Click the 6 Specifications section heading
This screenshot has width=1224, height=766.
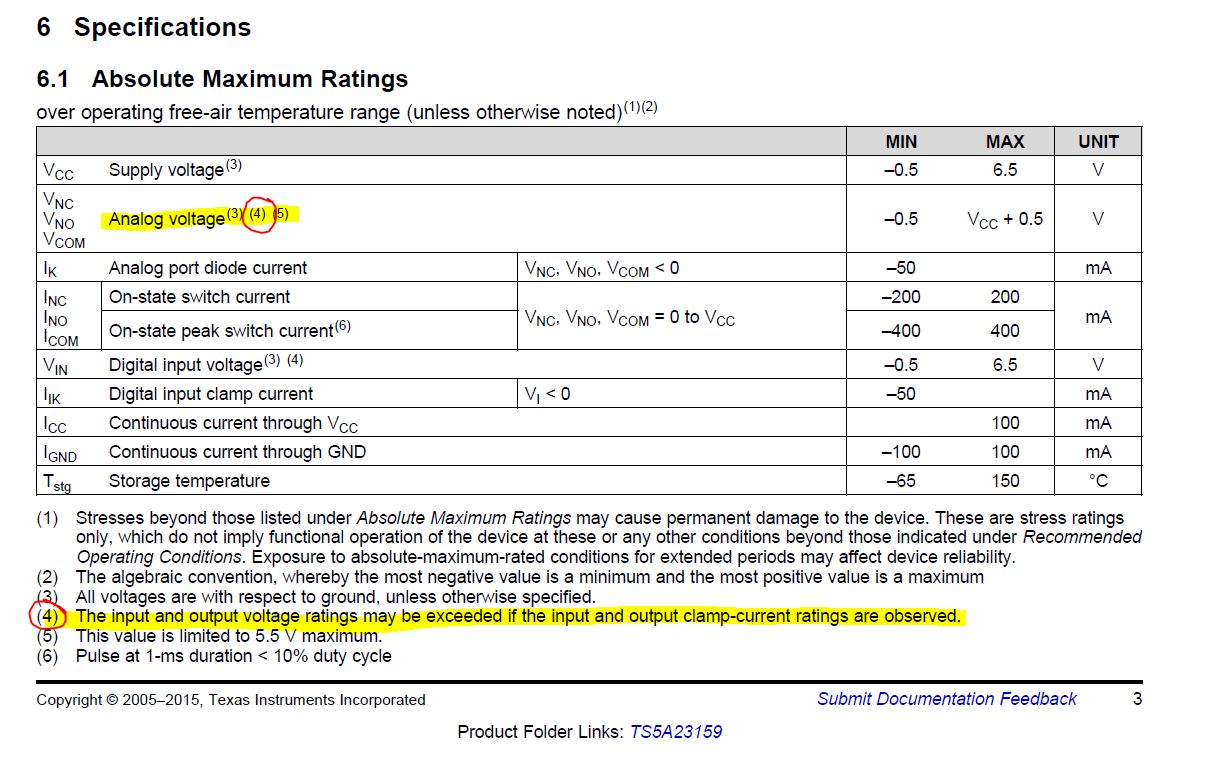[x=144, y=27]
